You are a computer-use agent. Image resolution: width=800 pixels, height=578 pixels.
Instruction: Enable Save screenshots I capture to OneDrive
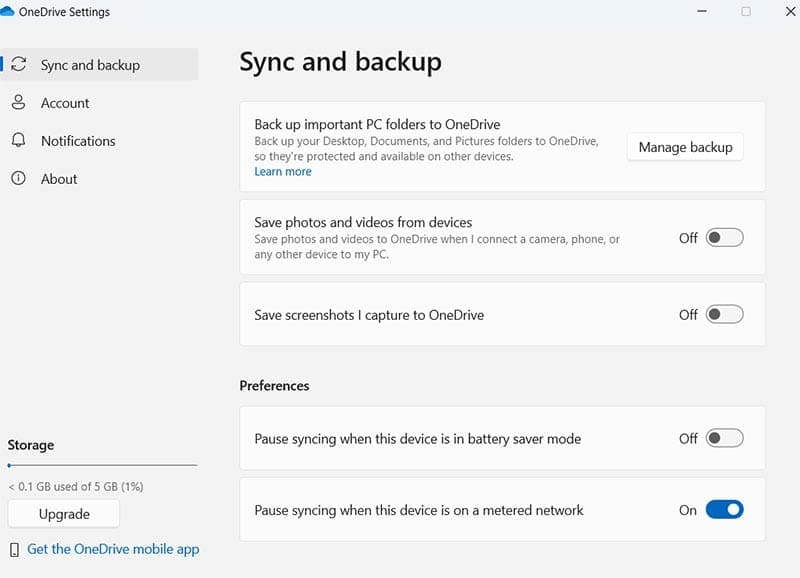724,314
